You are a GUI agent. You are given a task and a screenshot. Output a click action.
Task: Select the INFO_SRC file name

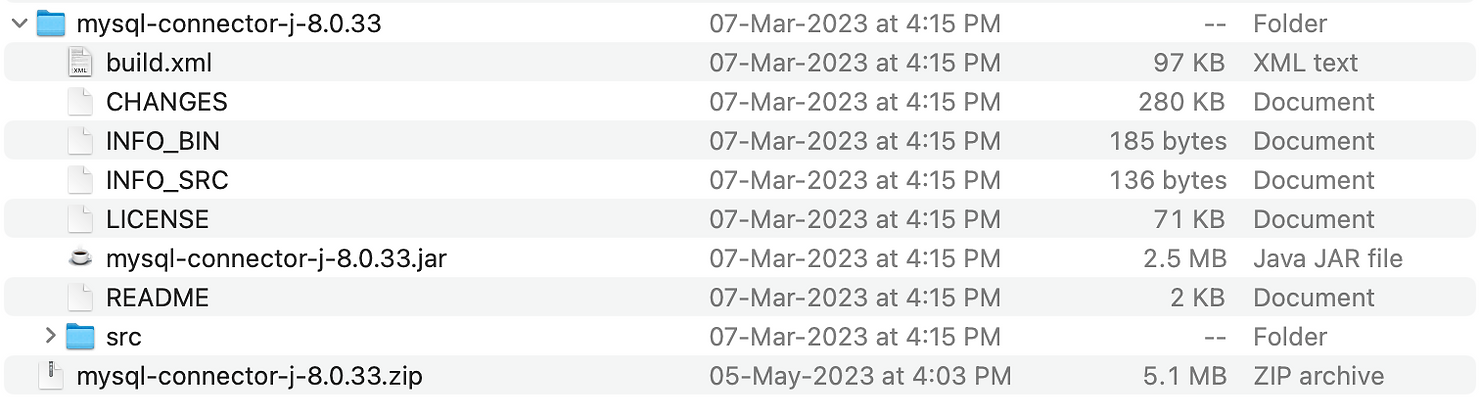click(167, 180)
